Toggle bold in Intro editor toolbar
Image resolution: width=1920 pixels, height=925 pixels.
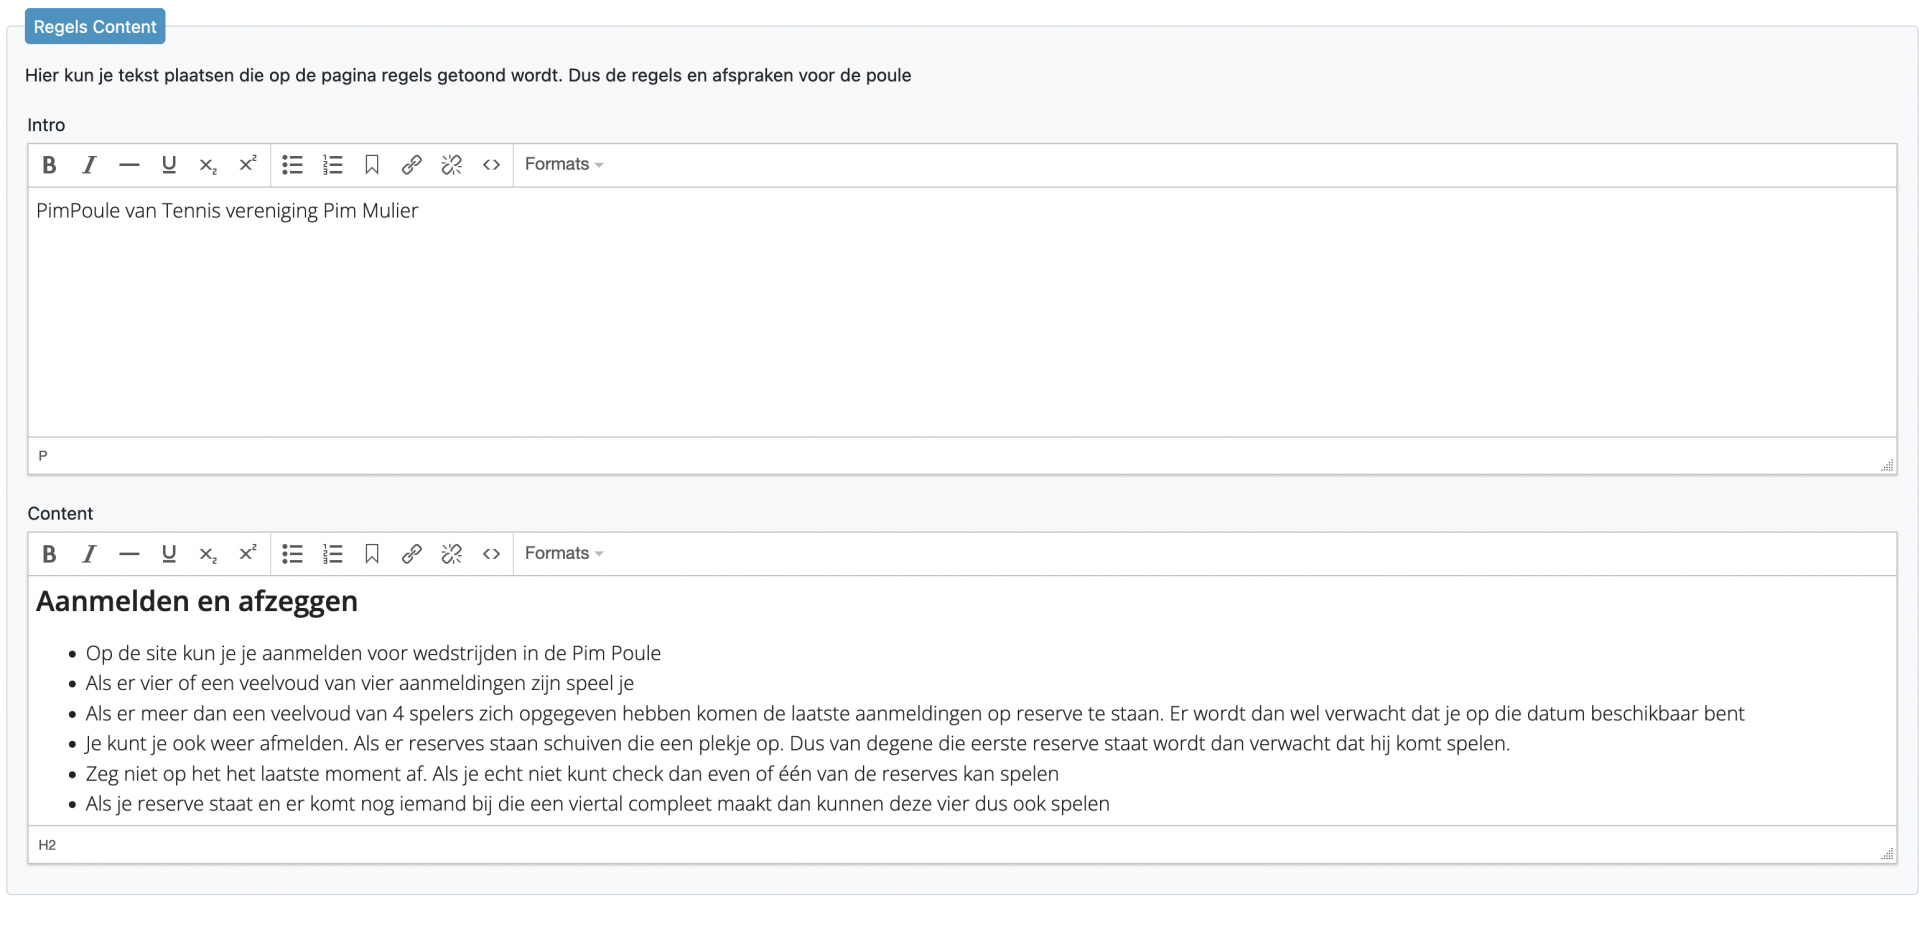click(x=49, y=165)
